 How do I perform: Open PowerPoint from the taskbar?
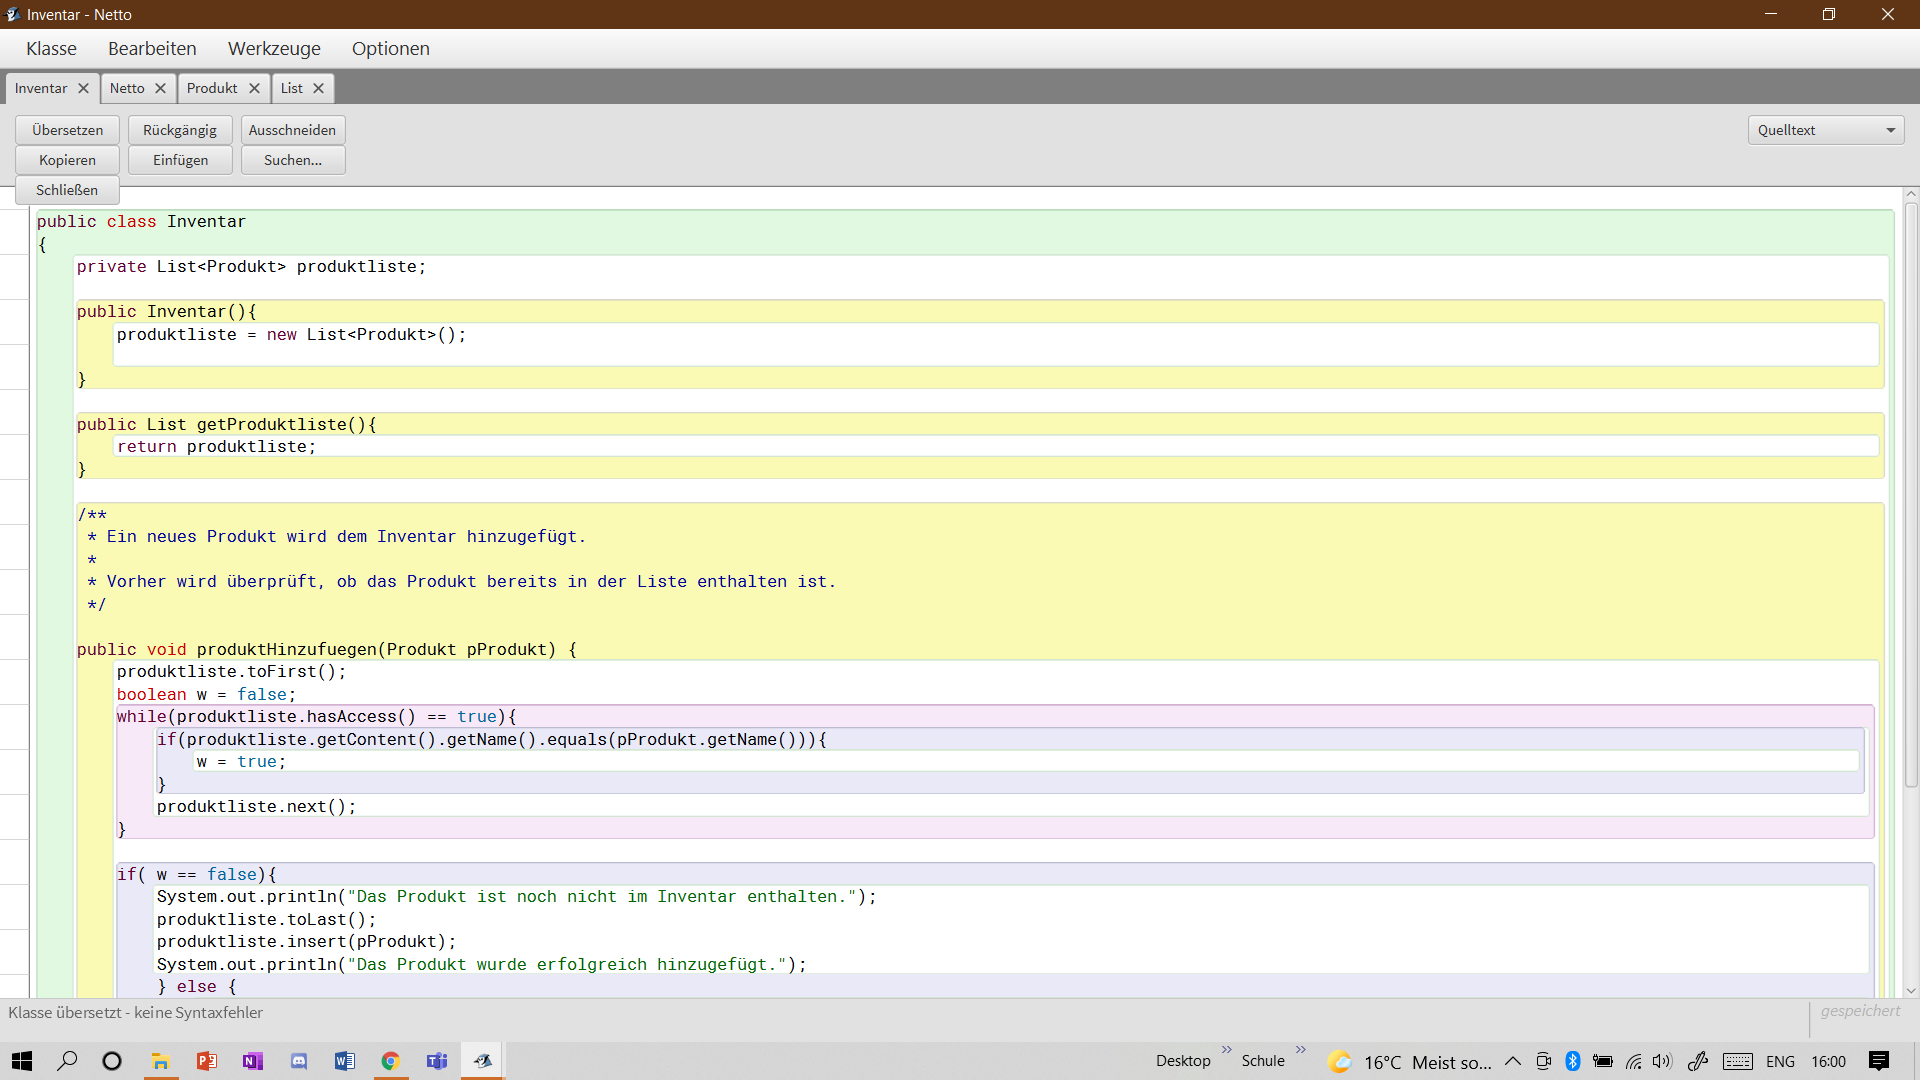tap(207, 1061)
